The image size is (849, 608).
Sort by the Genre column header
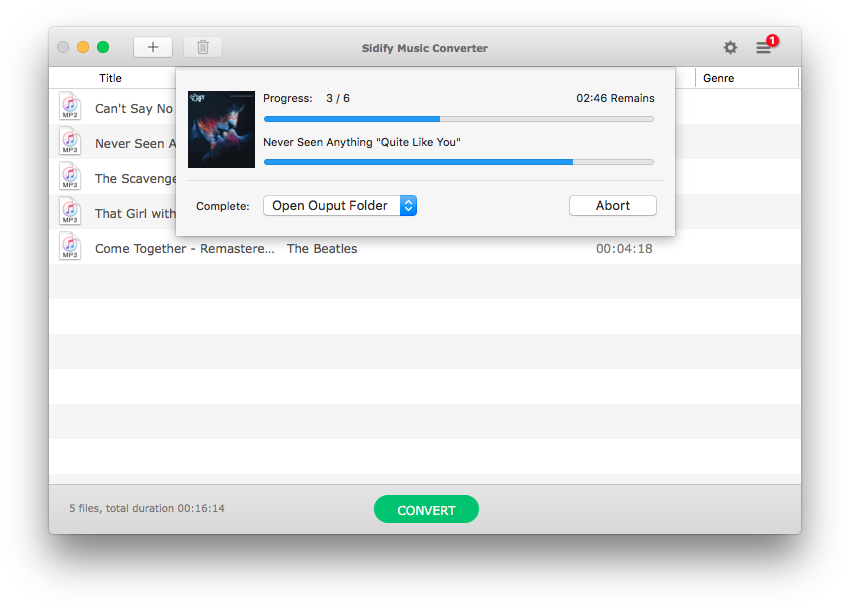click(x=719, y=78)
